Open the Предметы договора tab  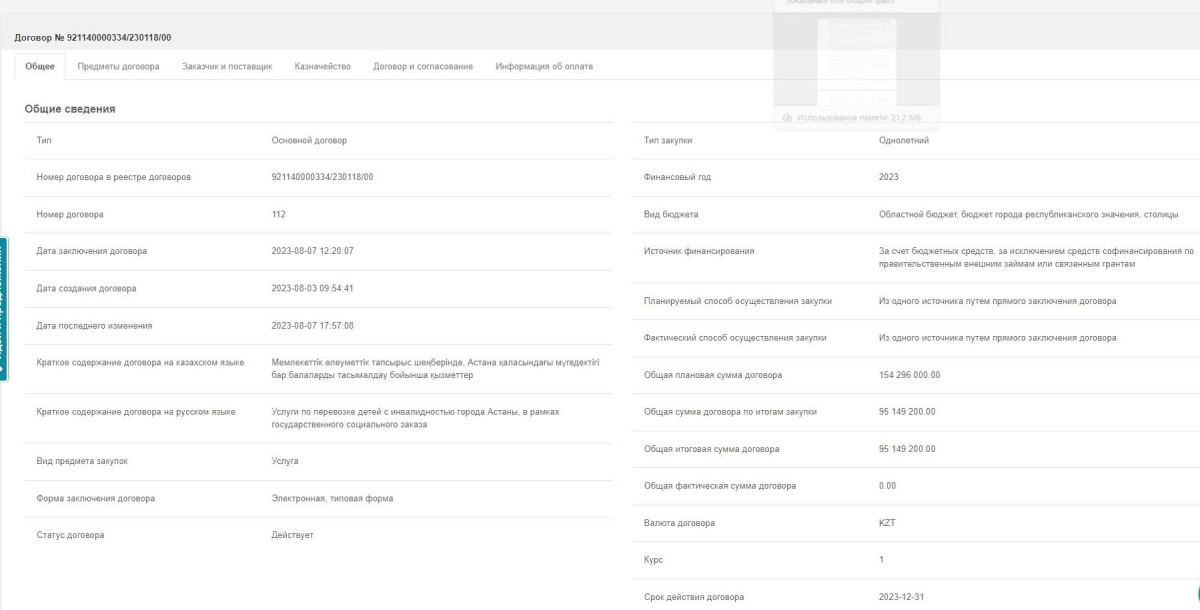118,66
